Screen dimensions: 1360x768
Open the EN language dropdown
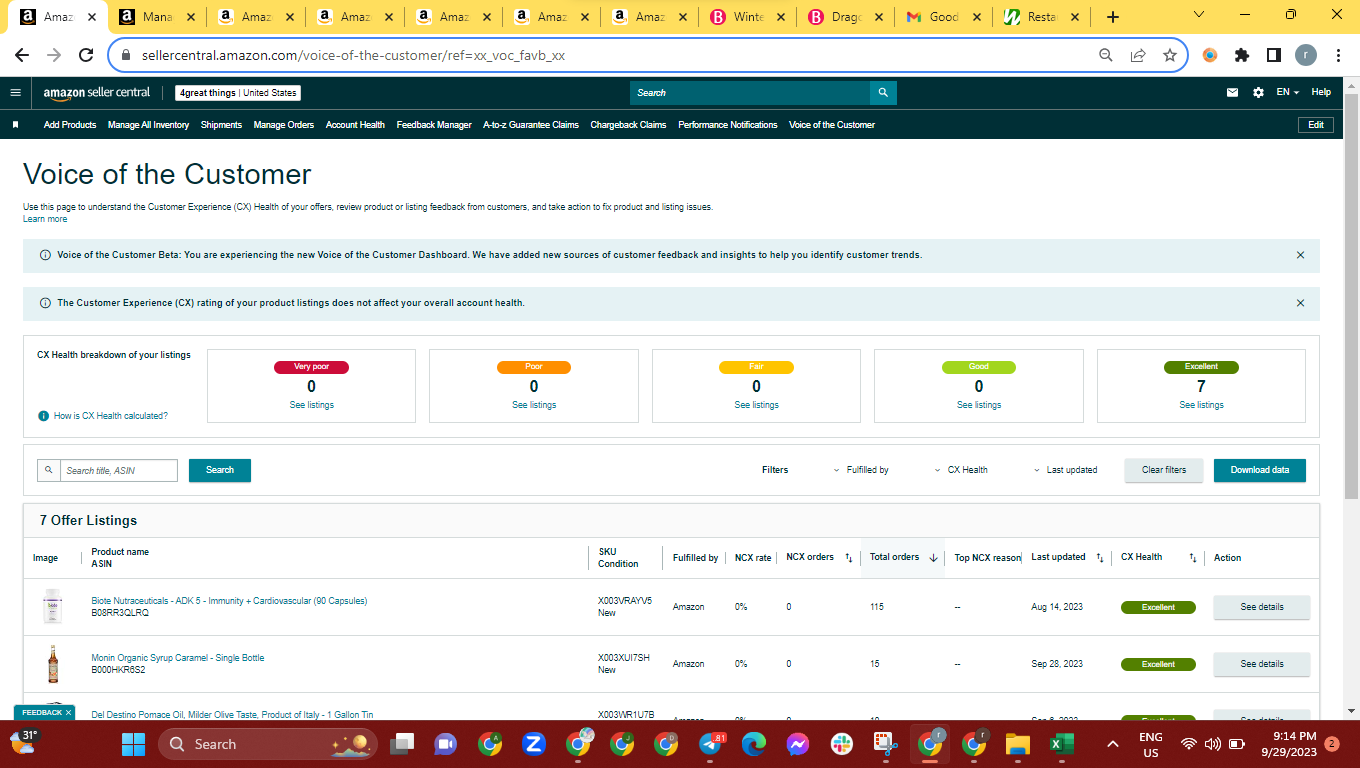point(1288,93)
